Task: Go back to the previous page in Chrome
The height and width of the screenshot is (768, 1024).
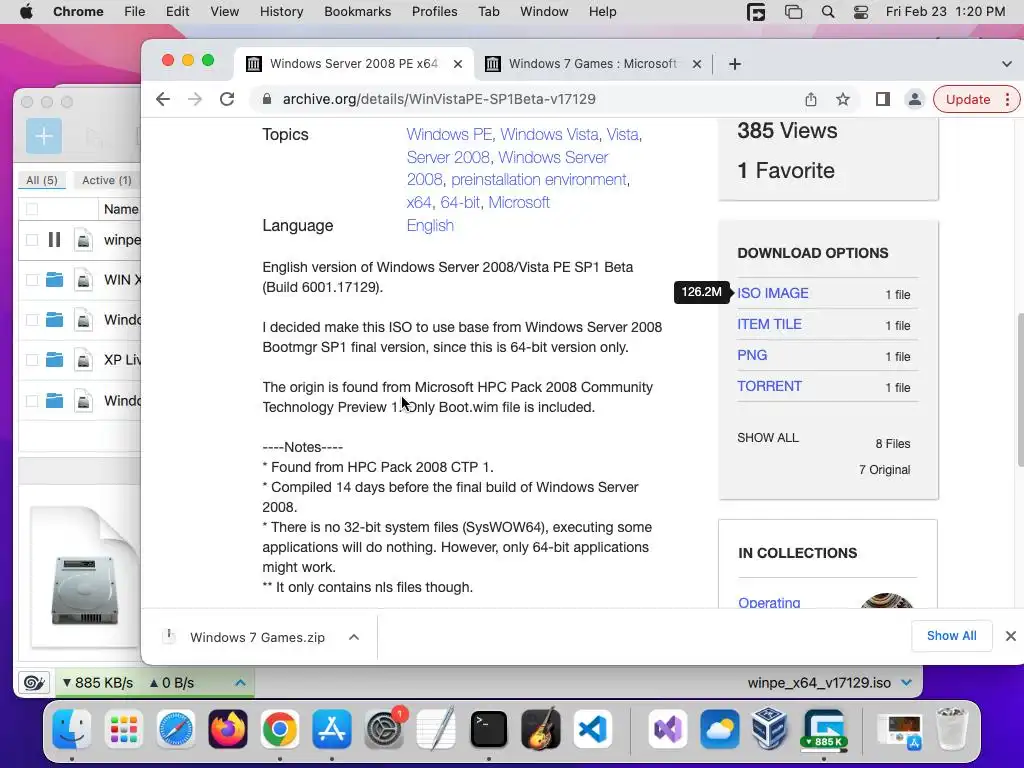Action: [163, 99]
